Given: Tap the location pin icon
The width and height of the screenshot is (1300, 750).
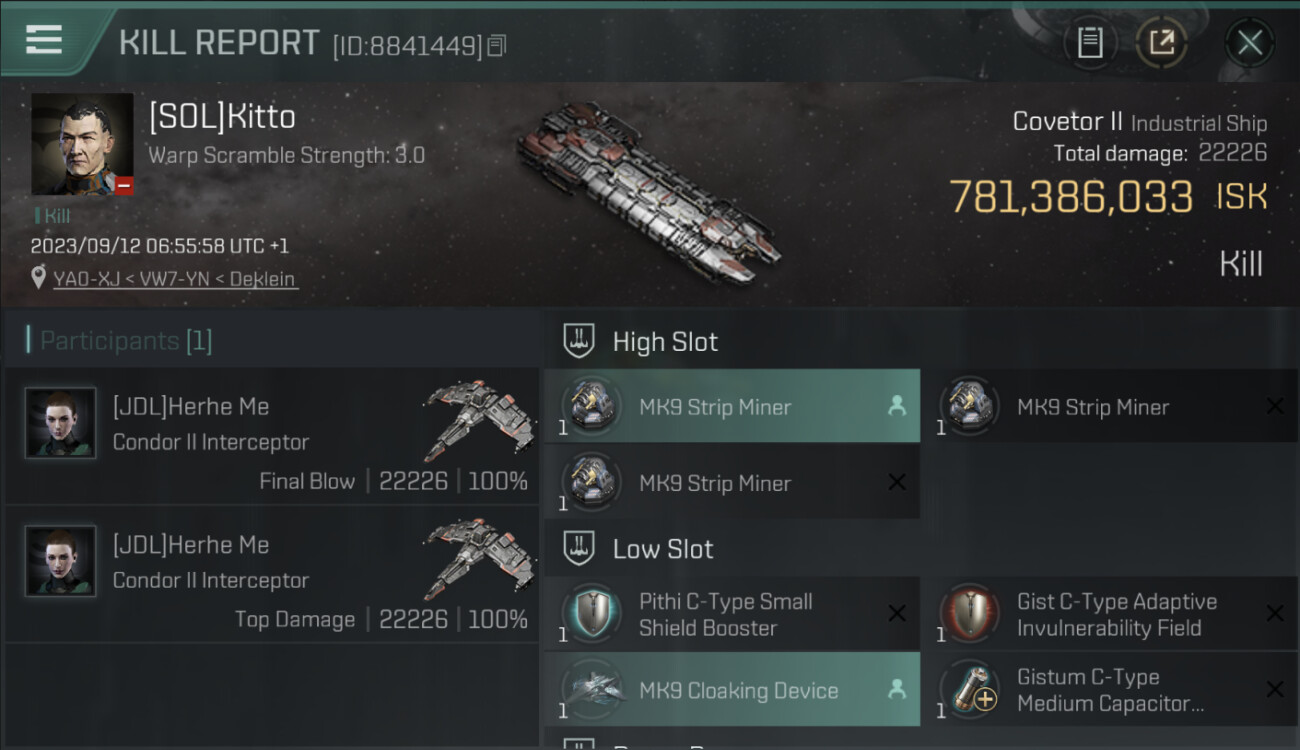Looking at the screenshot, I should tap(39, 278).
